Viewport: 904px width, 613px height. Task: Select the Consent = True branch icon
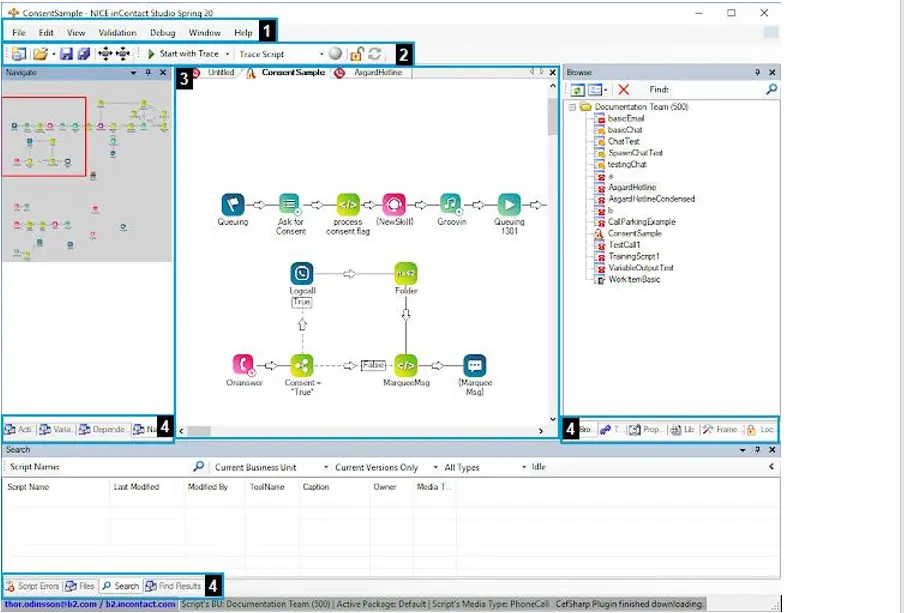coord(302,366)
